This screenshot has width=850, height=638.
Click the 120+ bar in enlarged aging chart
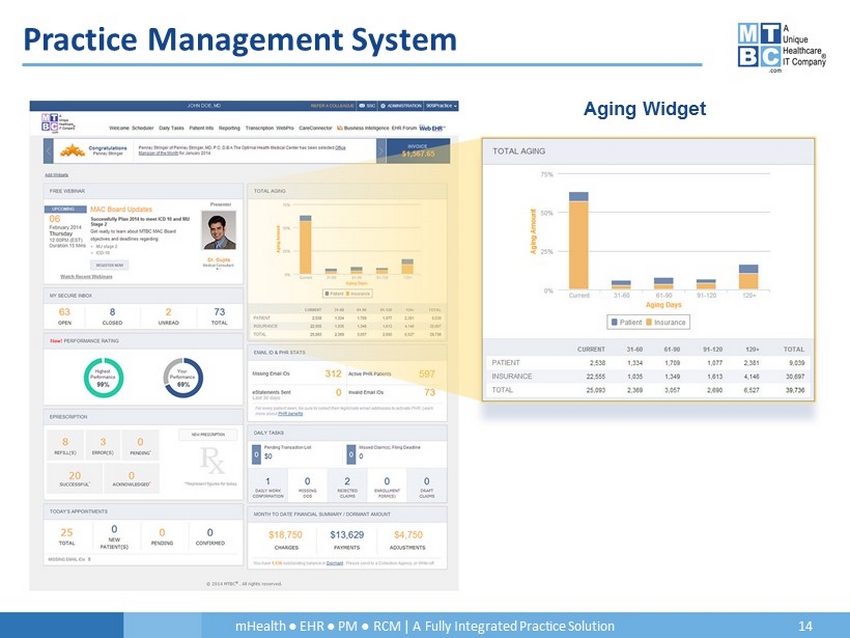point(749,277)
